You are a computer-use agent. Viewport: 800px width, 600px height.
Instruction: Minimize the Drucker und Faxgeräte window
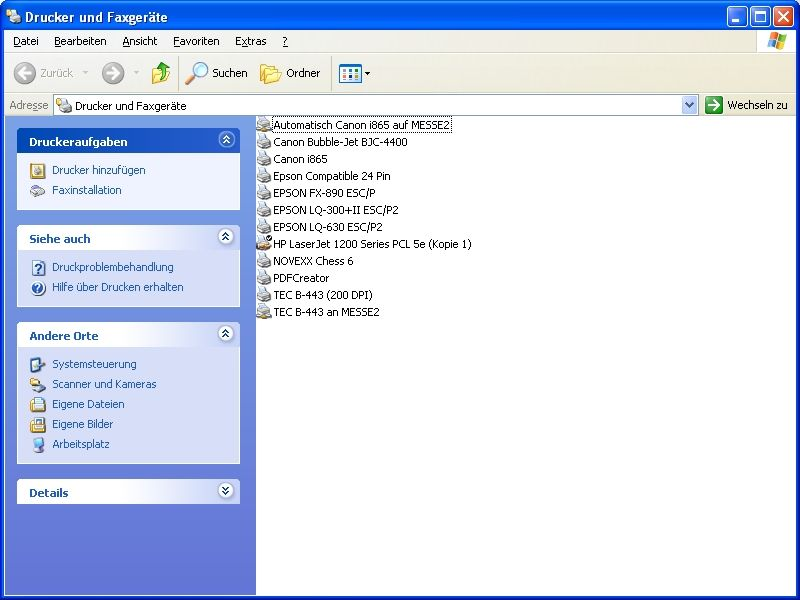pyautogui.click(x=737, y=17)
